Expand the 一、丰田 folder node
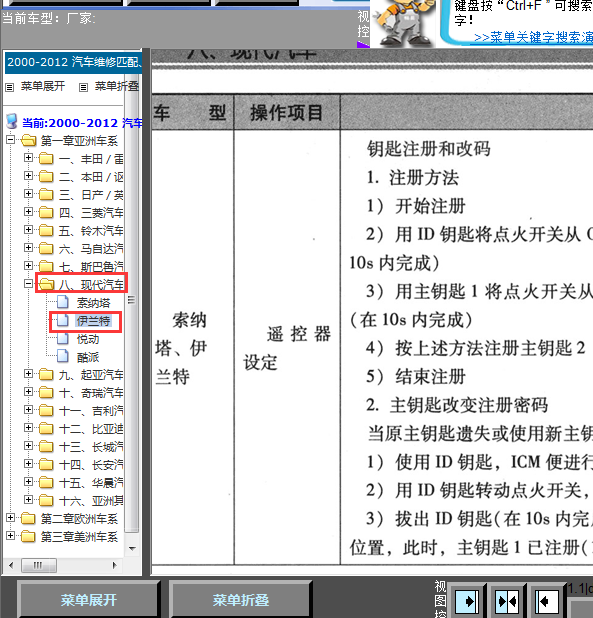The width and height of the screenshot is (593, 618). [28, 158]
